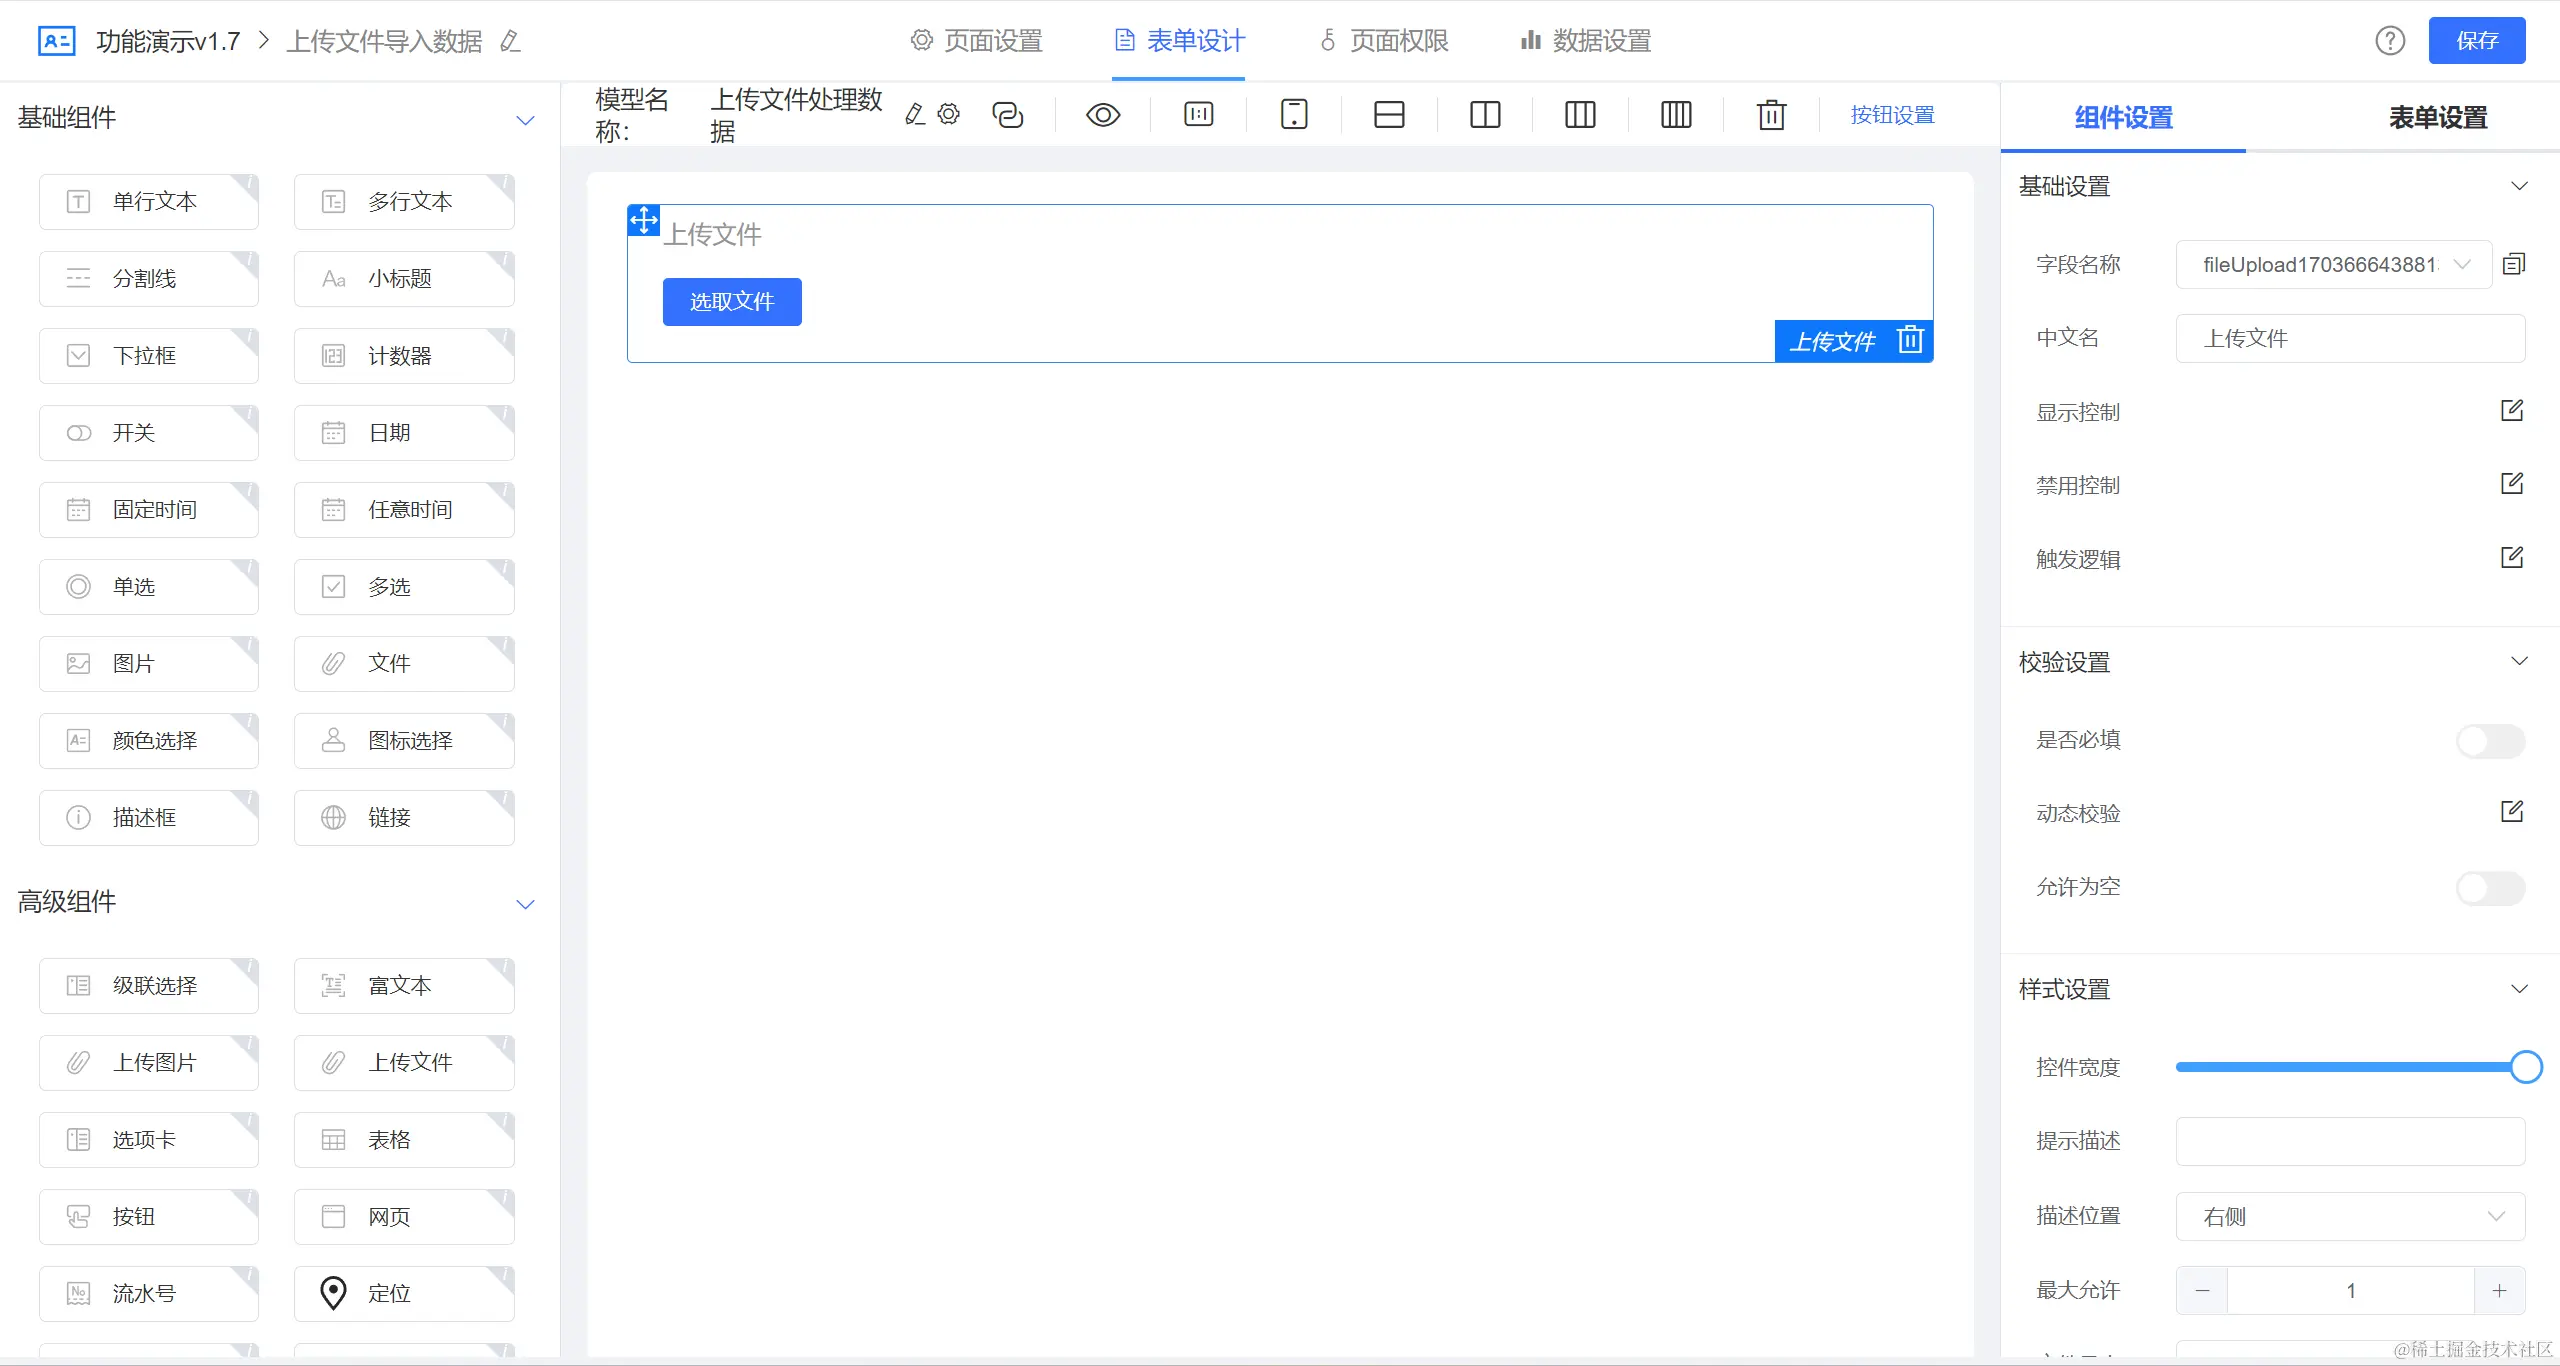Open the model settings gear icon
Image resolution: width=2560 pixels, height=1366 pixels.
coord(949,114)
